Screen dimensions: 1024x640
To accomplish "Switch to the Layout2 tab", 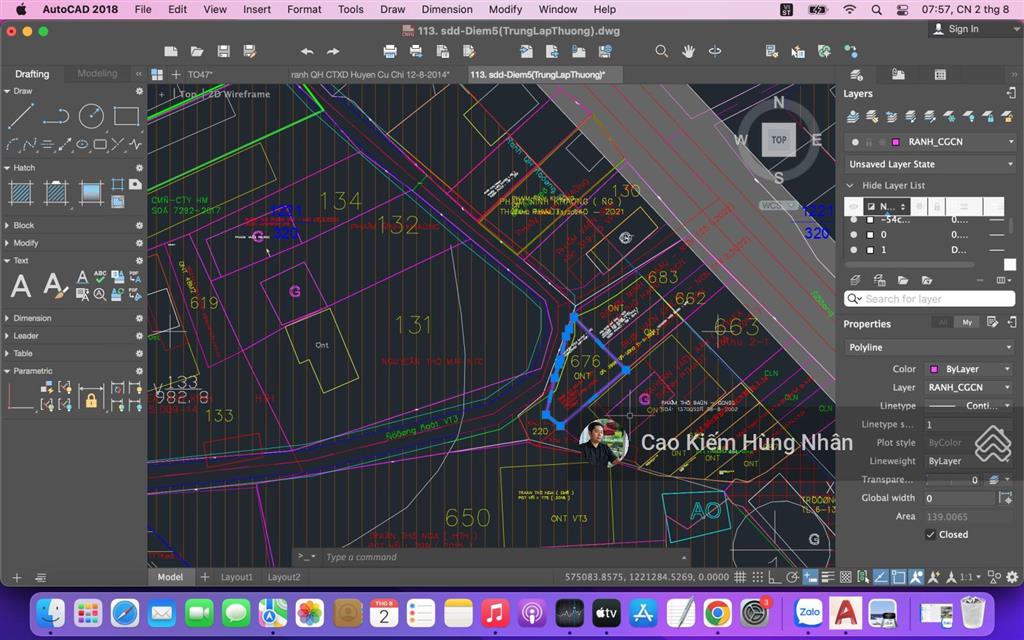I will [x=284, y=577].
